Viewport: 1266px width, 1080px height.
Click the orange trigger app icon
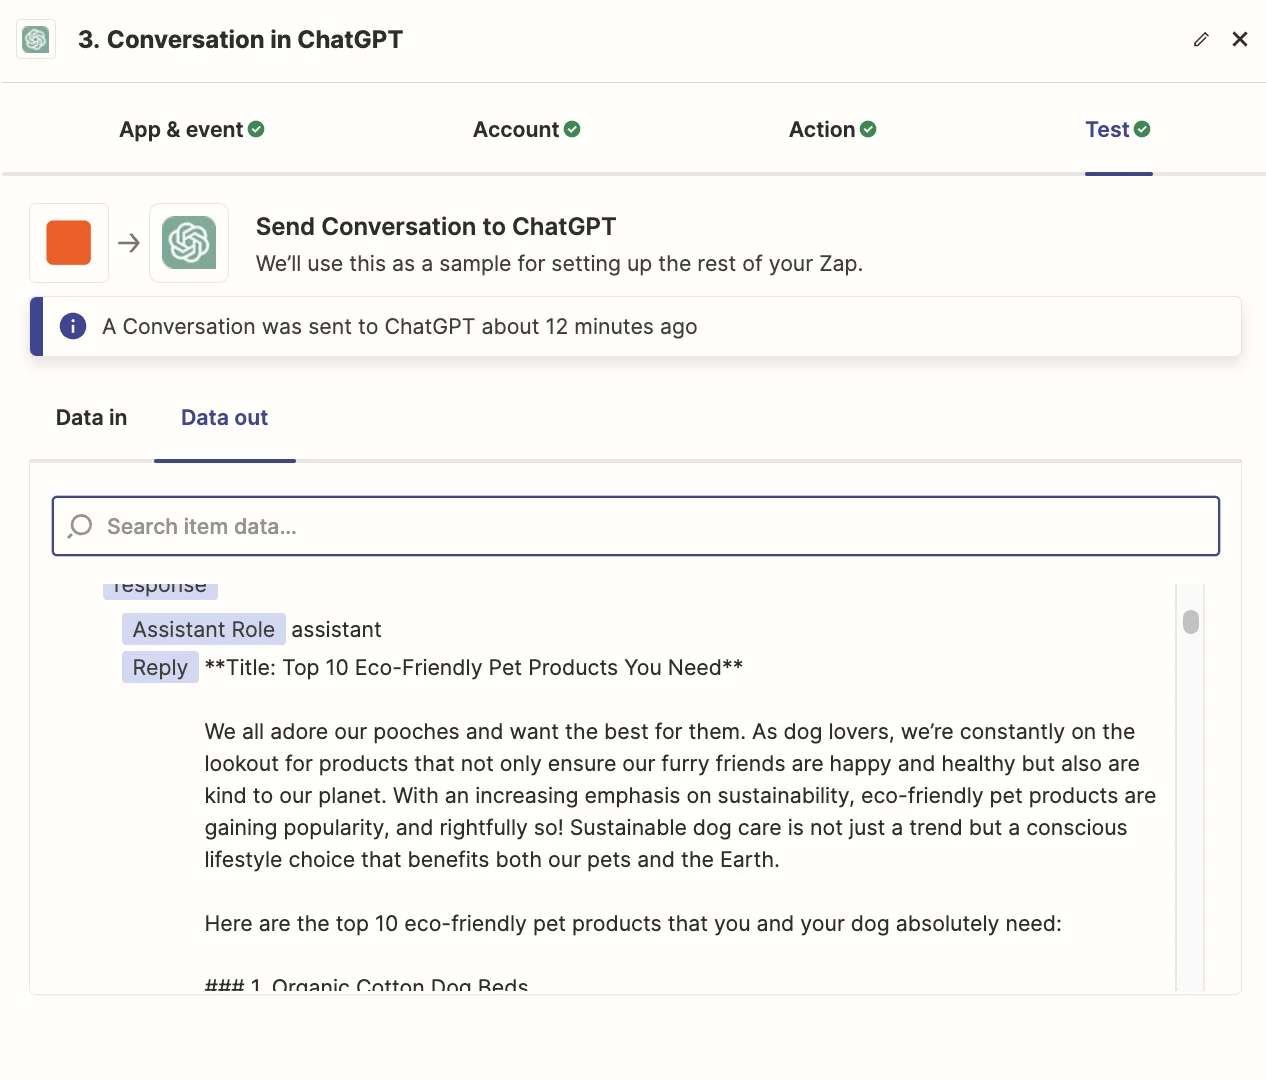pyautogui.click(x=69, y=243)
